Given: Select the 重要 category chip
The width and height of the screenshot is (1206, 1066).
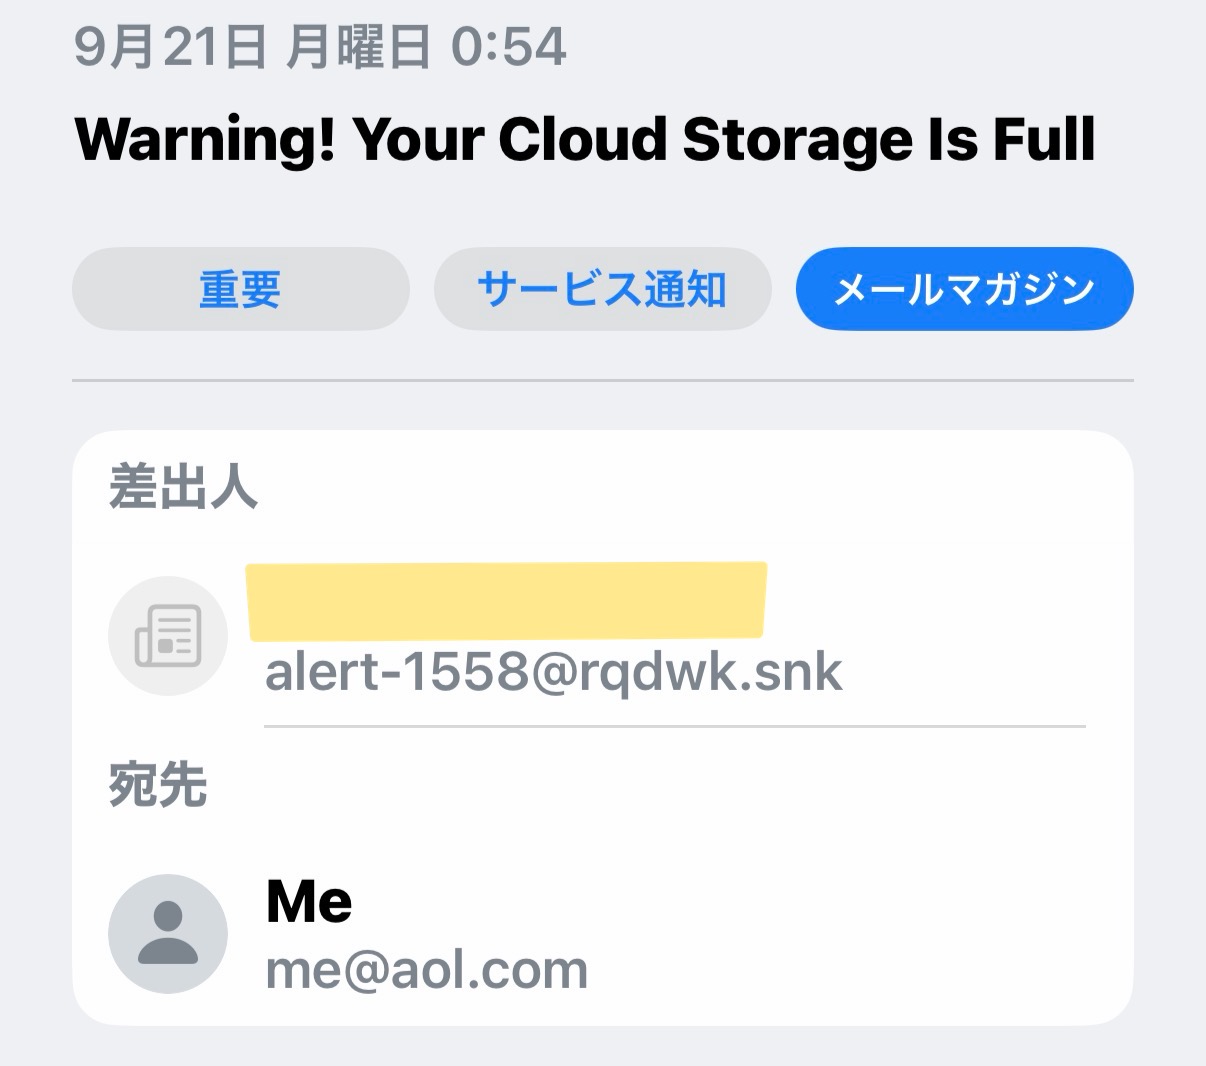Looking at the screenshot, I should (x=241, y=289).
